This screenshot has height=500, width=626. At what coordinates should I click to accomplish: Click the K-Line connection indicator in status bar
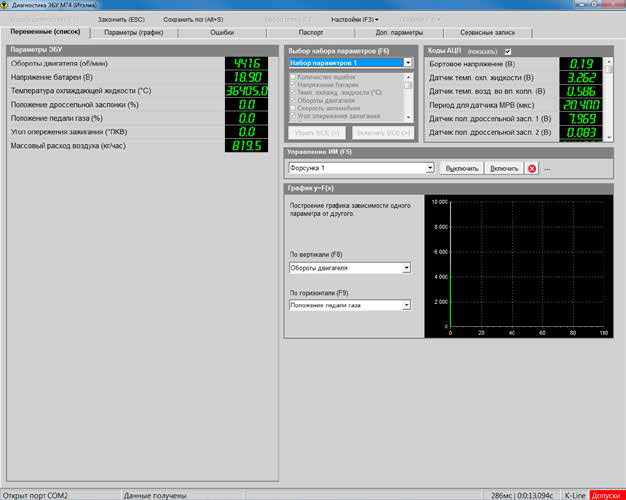tap(575, 495)
